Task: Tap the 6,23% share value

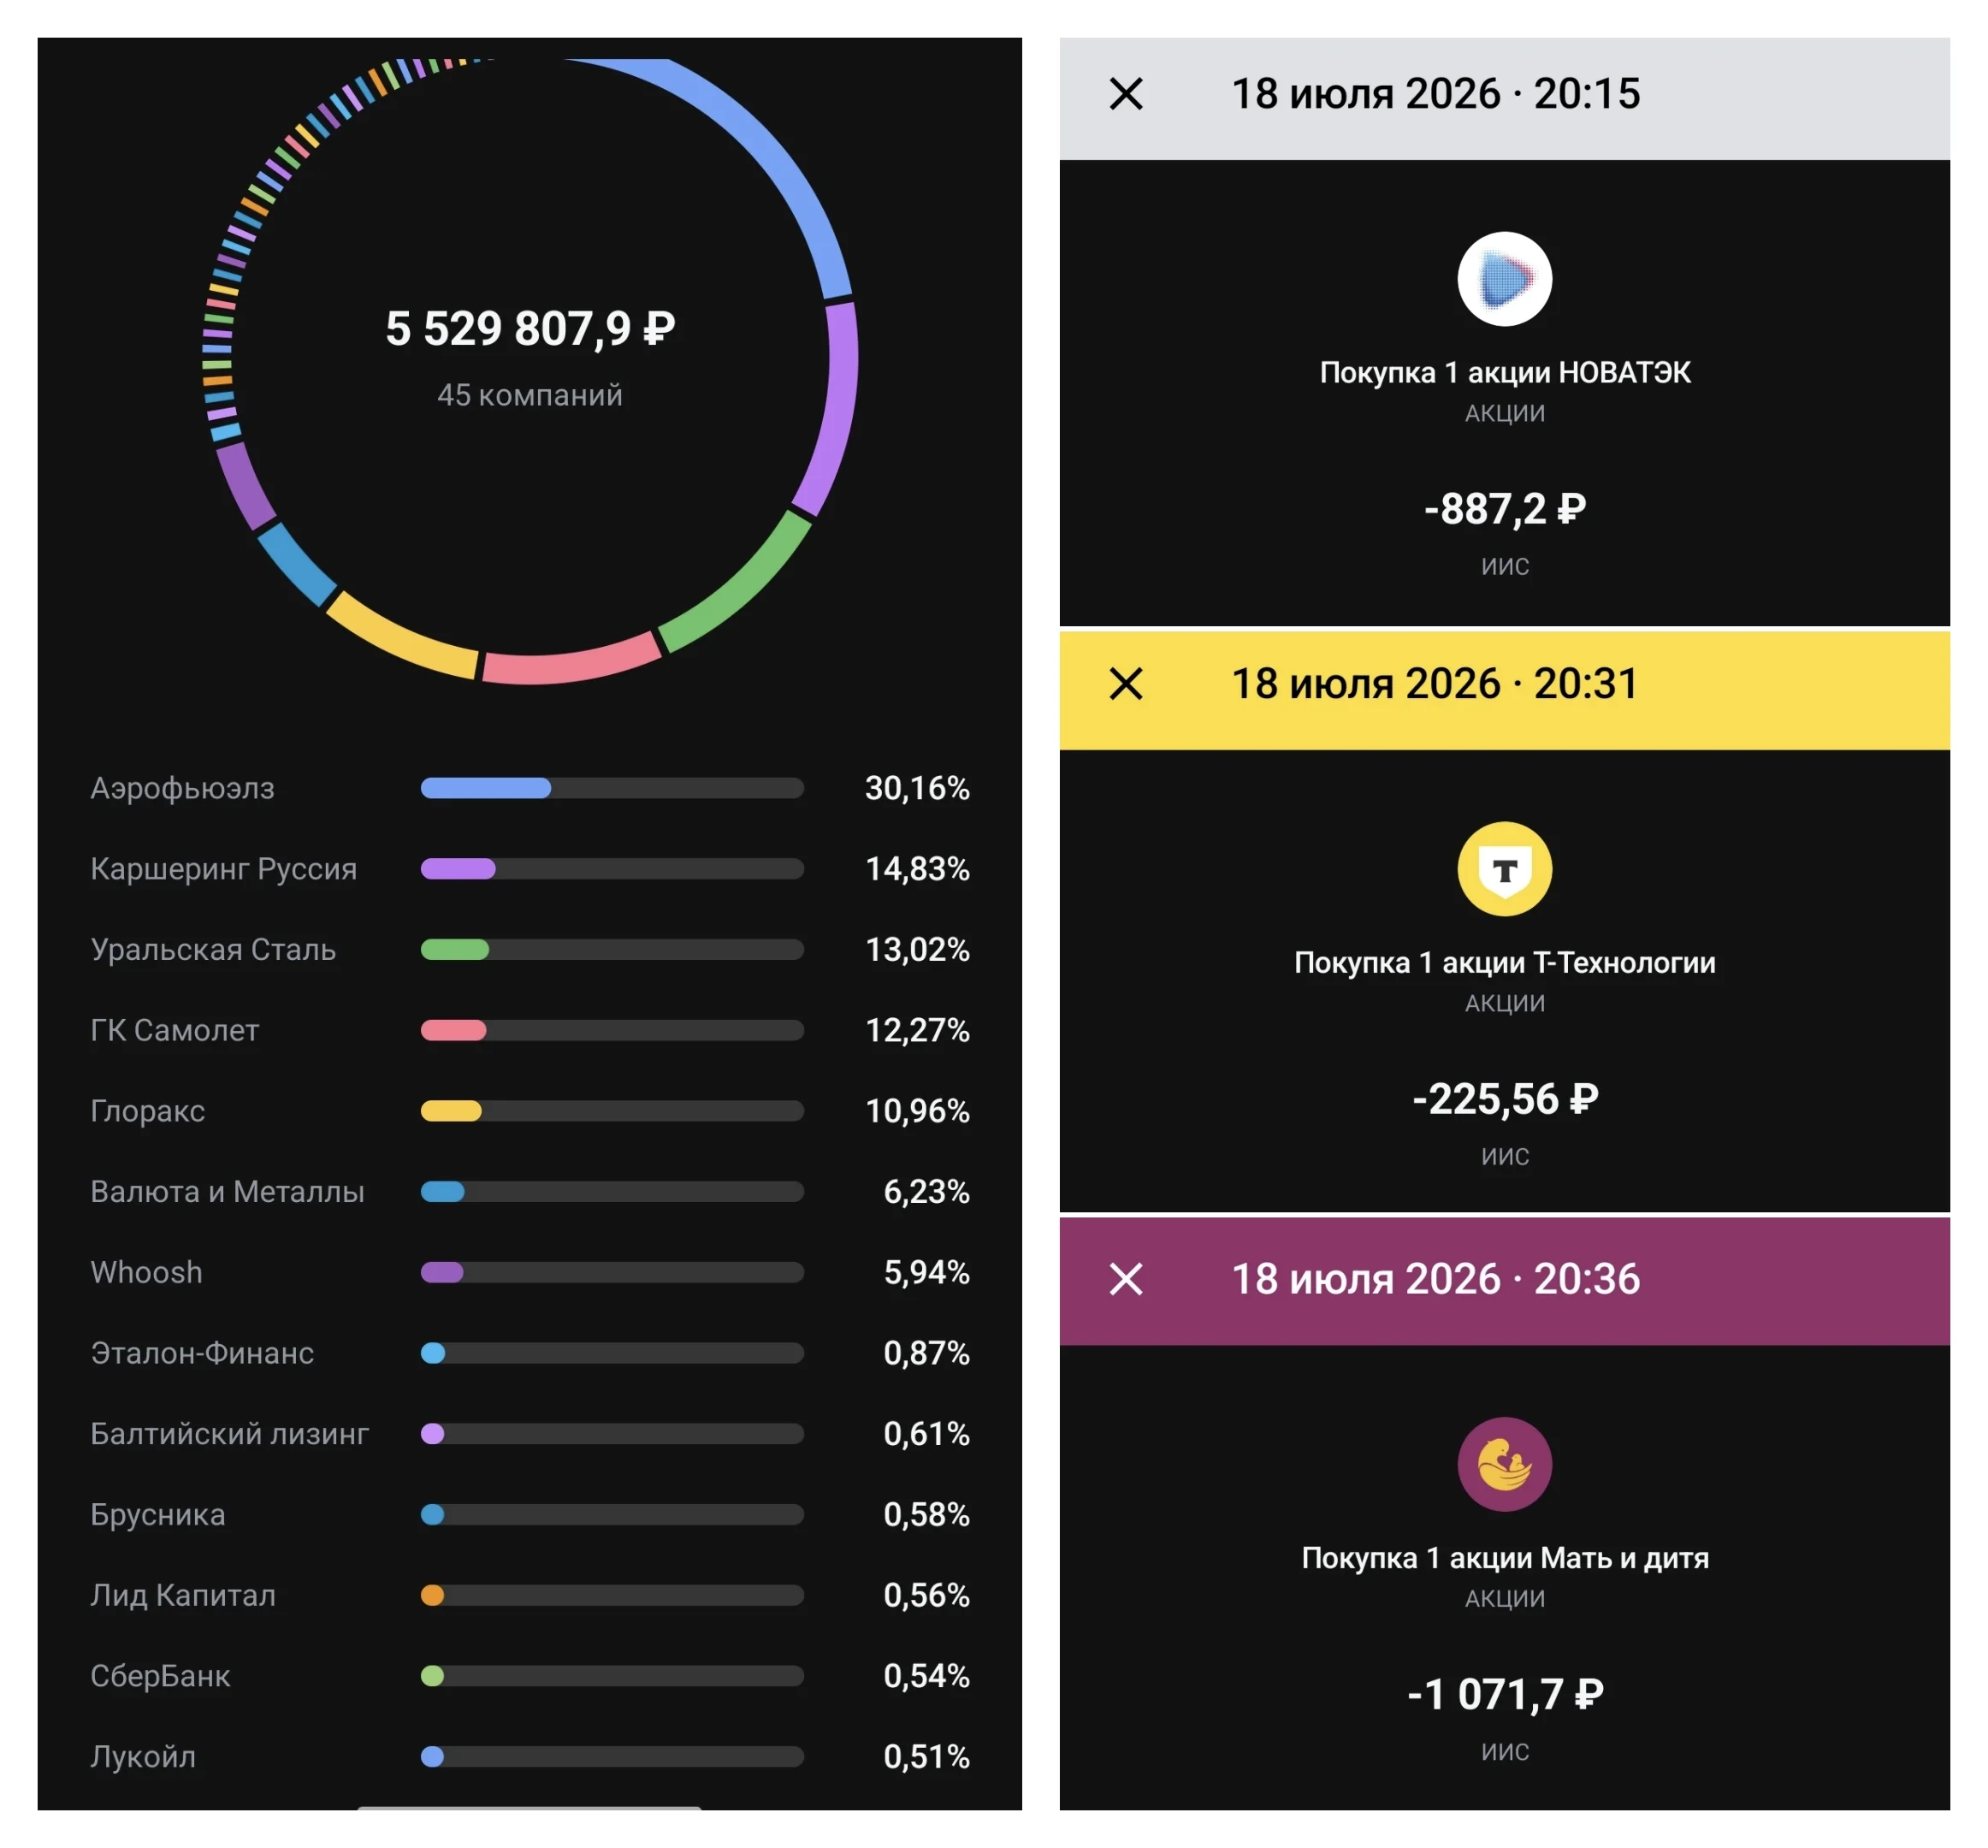Action: tap(926, 1191)
